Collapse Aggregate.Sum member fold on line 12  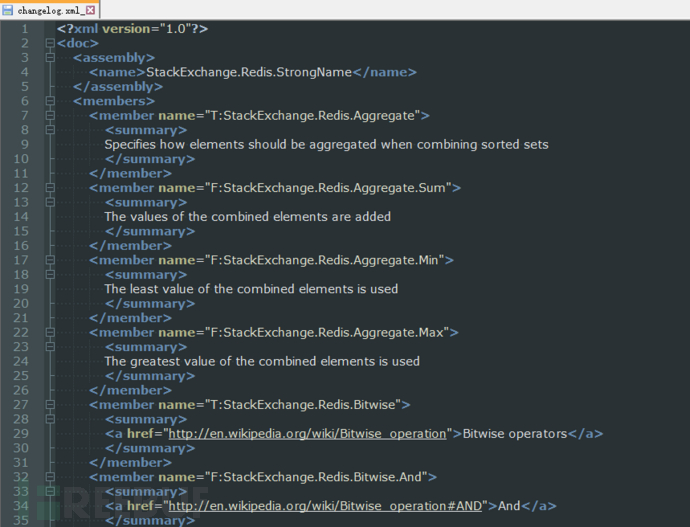(50, 188)
